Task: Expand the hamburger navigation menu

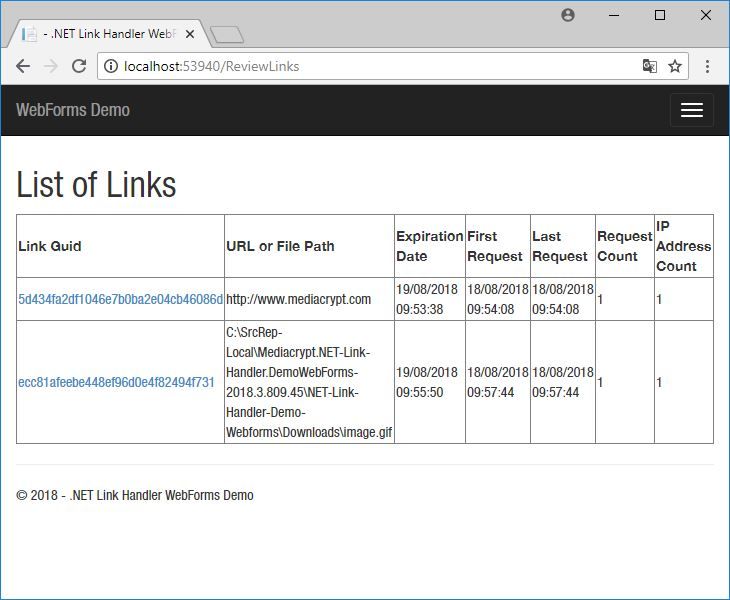Action: [691, 110]
